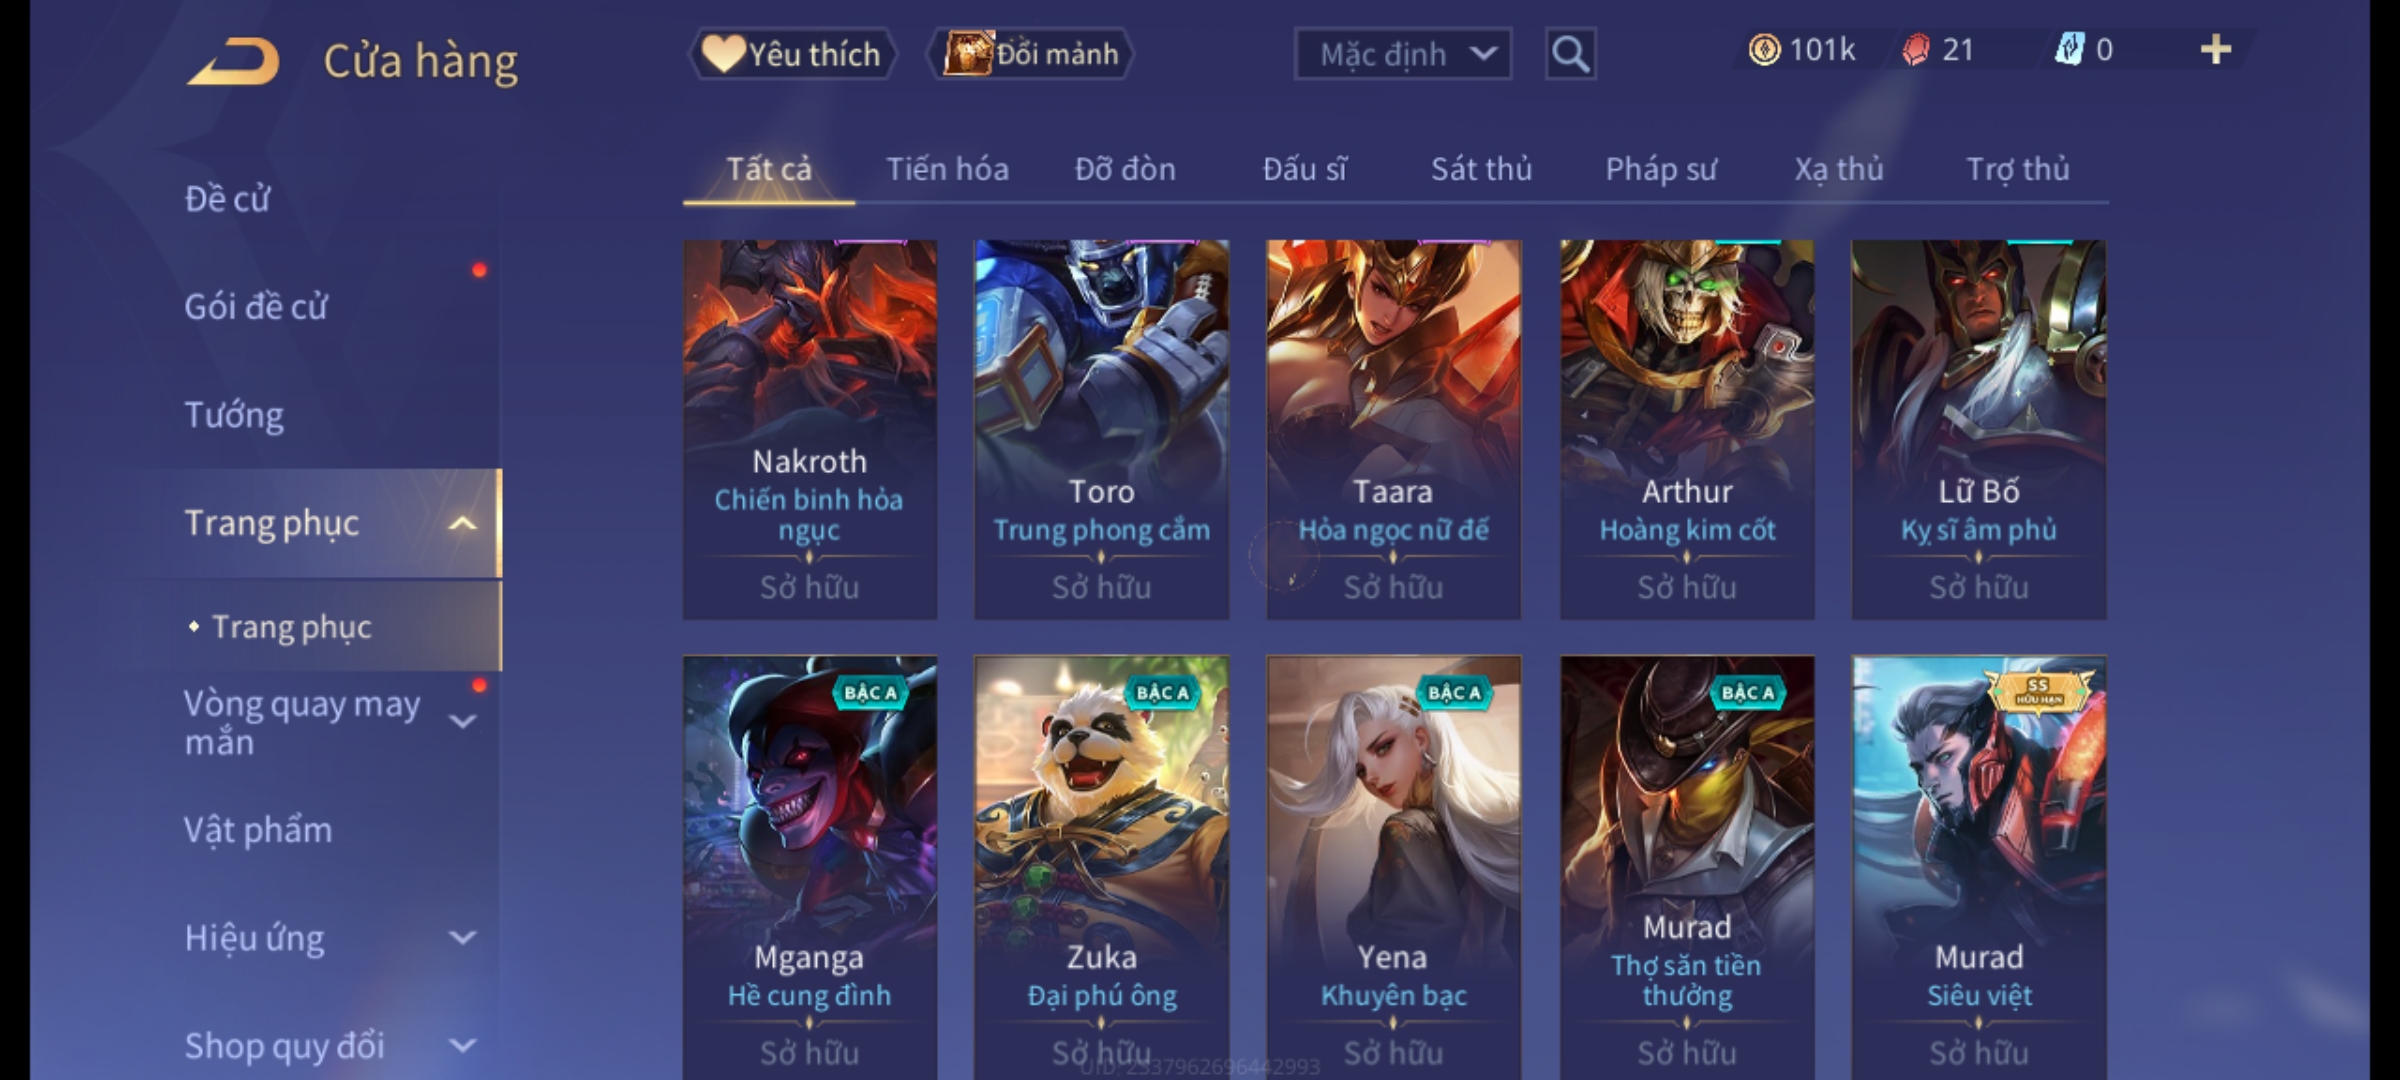Collapse the Trang phục sidebar section
This screenshot has height=1080, width=2400.
(462, 523)
